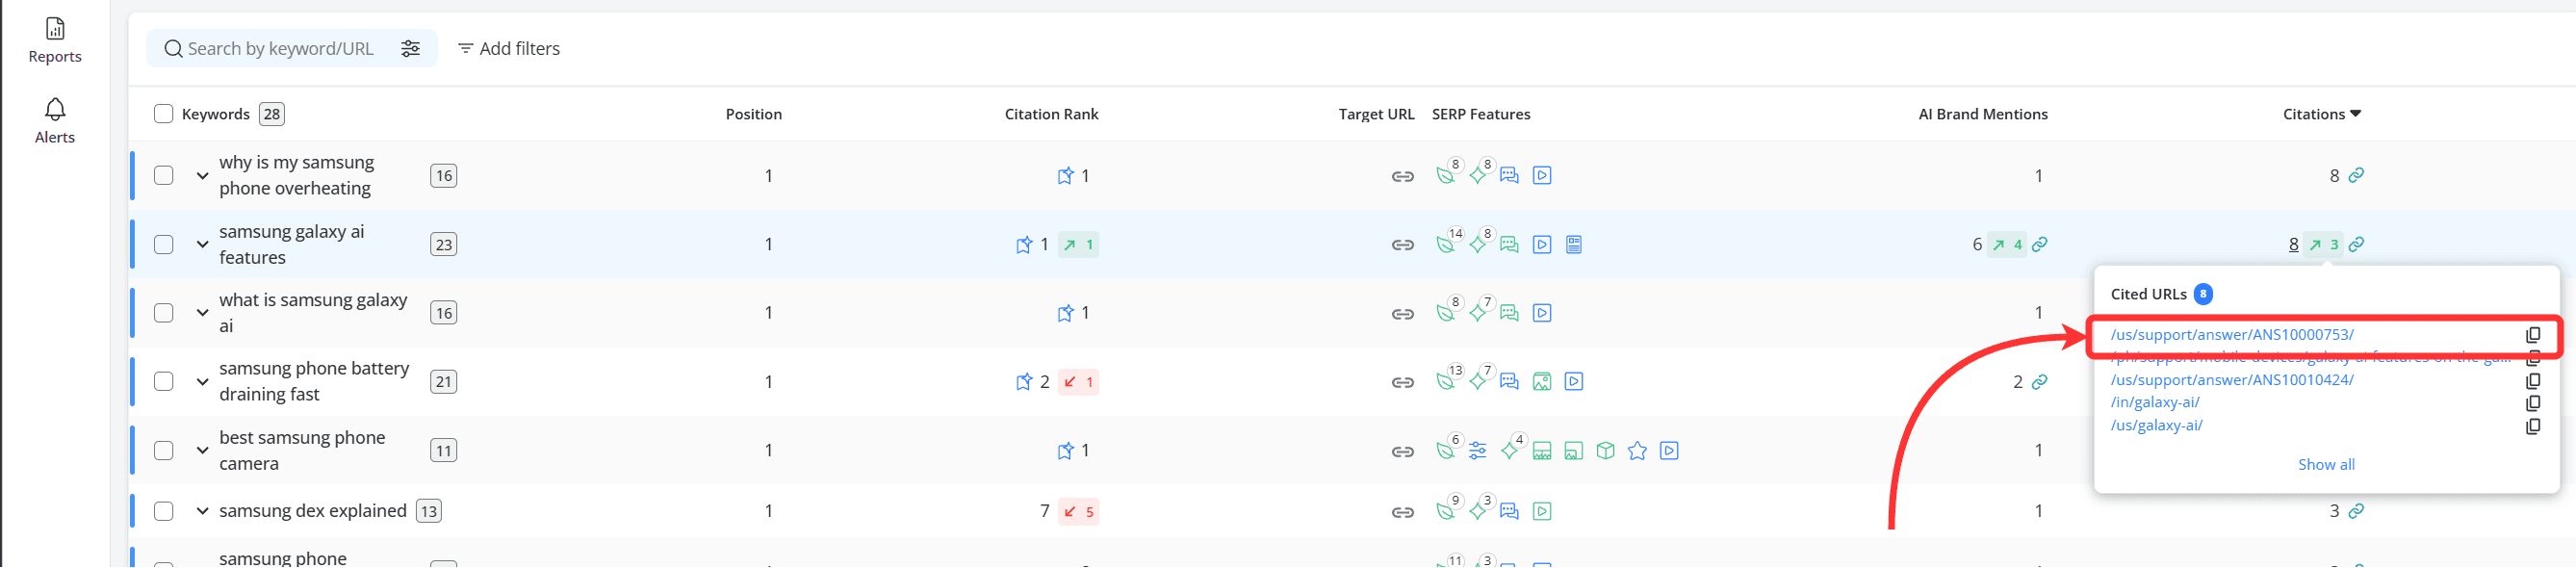
Task: Expand 'samsung galaxy ai features' row
Action: (x=202, y=245)
